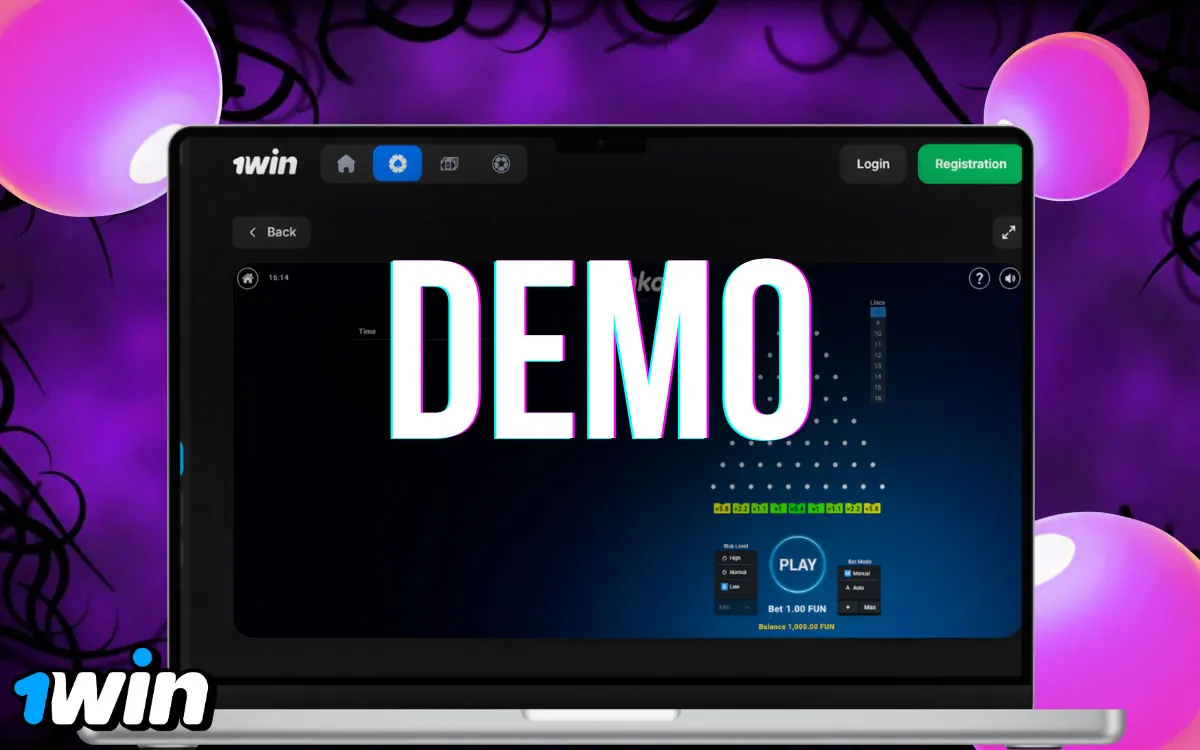Open the Sports section from the top menu
Screen dimensions: 1200x750
point(501,163)
